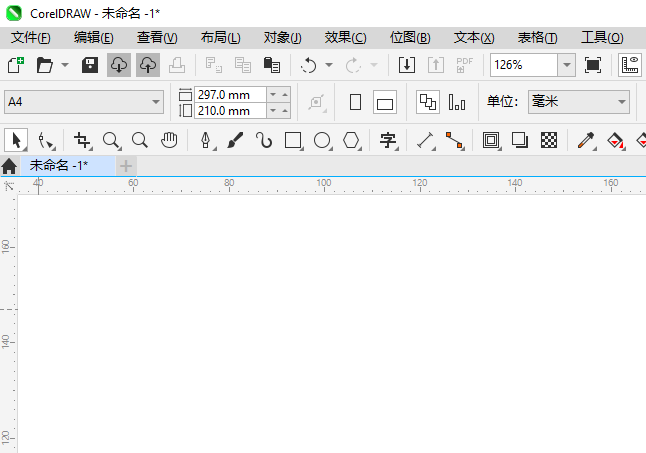The width and height of the screenshot is (646, 453).
Task: Click the Publish to PDF icon
Action: click(x=464, y=65)
